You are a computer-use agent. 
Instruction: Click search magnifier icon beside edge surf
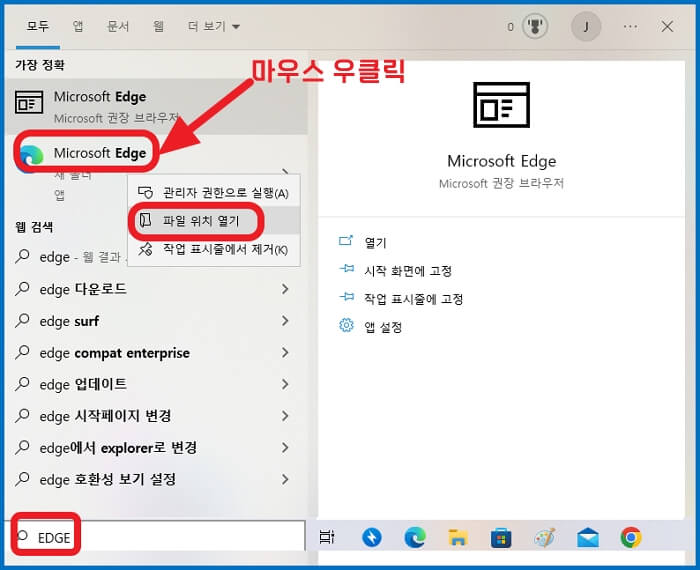pyautogui.click(x=22, y=320)
